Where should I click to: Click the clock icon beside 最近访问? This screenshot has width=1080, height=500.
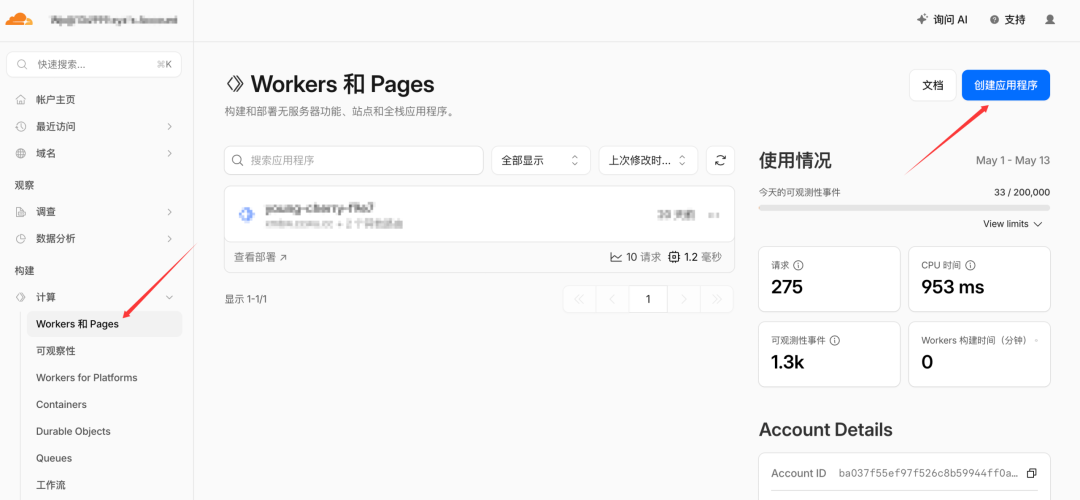pos(21,127)
